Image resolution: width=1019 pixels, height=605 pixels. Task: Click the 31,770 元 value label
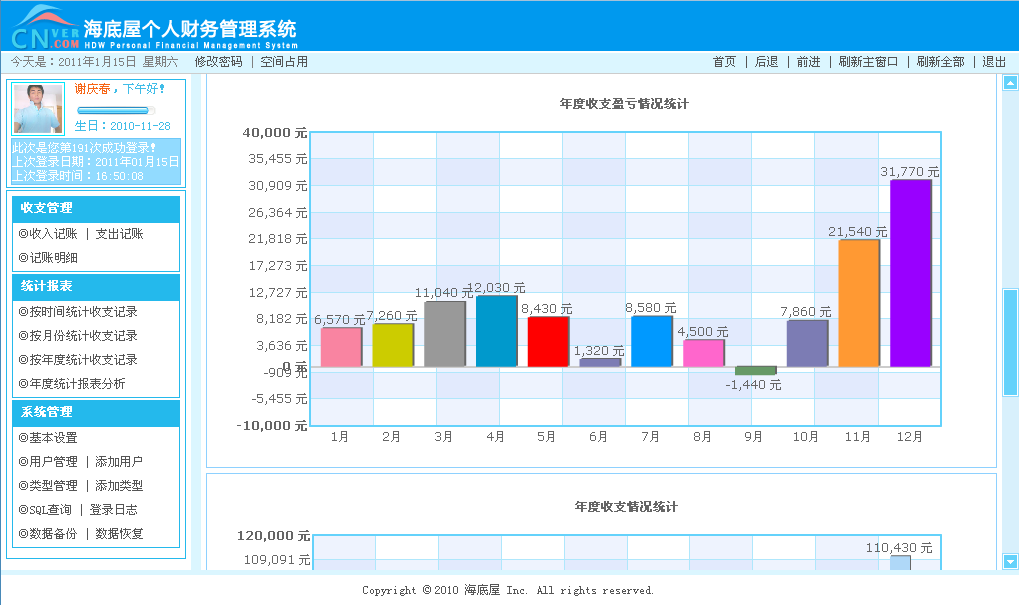tap(909, 172)
